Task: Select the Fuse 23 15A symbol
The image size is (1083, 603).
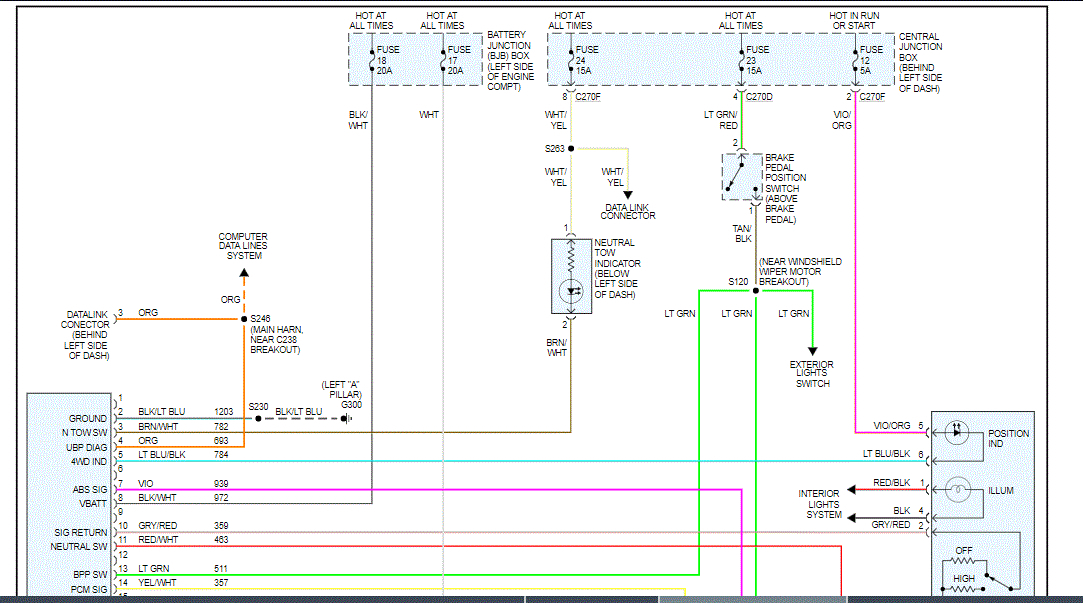Action: [741, 58]
